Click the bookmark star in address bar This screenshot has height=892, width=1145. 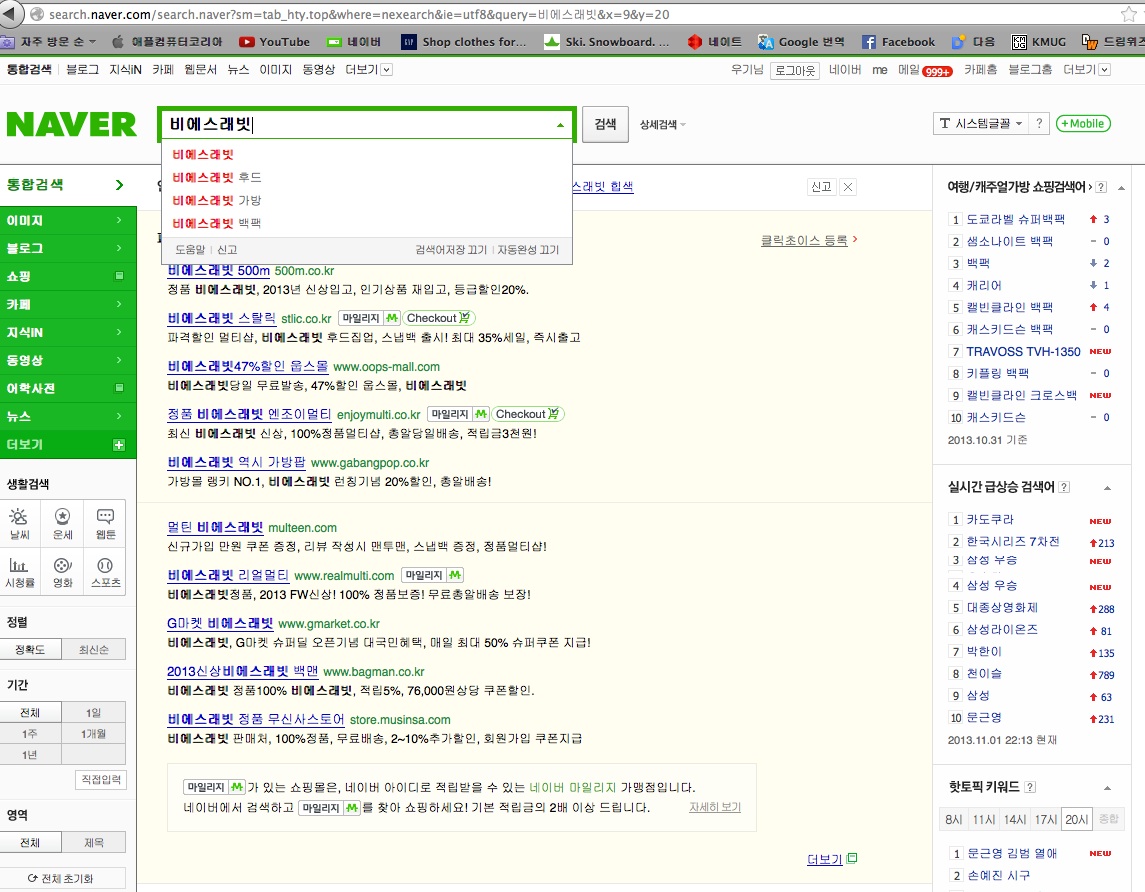pyautogui.click(x=1128, y=13)
